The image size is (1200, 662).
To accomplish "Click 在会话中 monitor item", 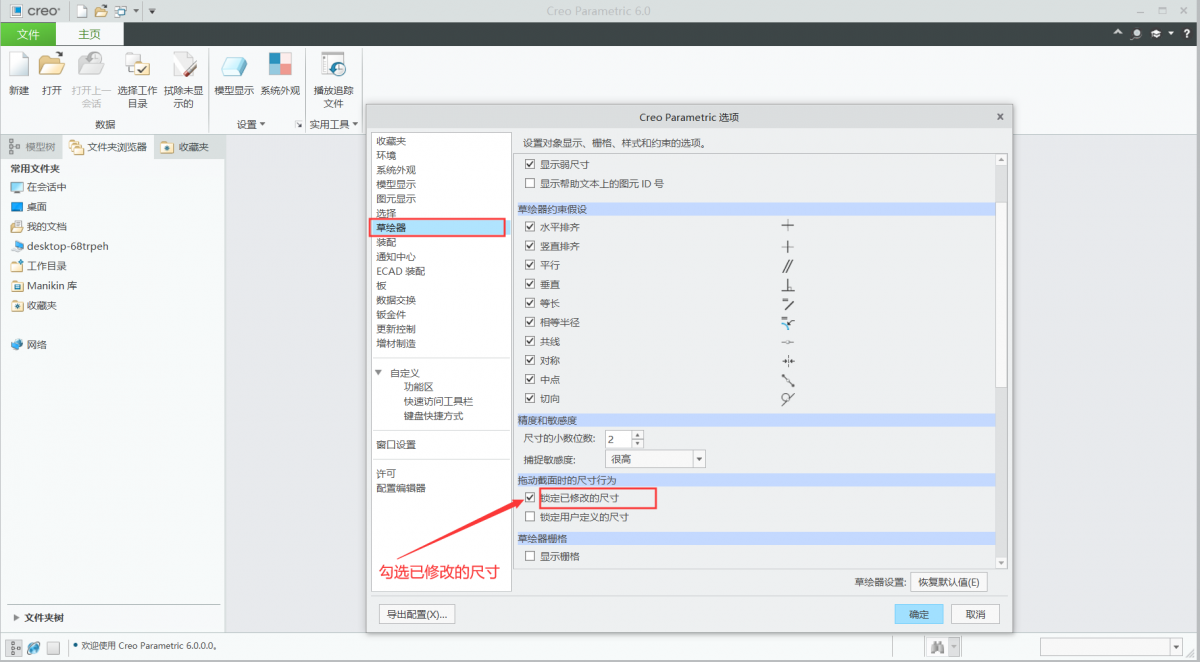I will [x=38, y=187].
